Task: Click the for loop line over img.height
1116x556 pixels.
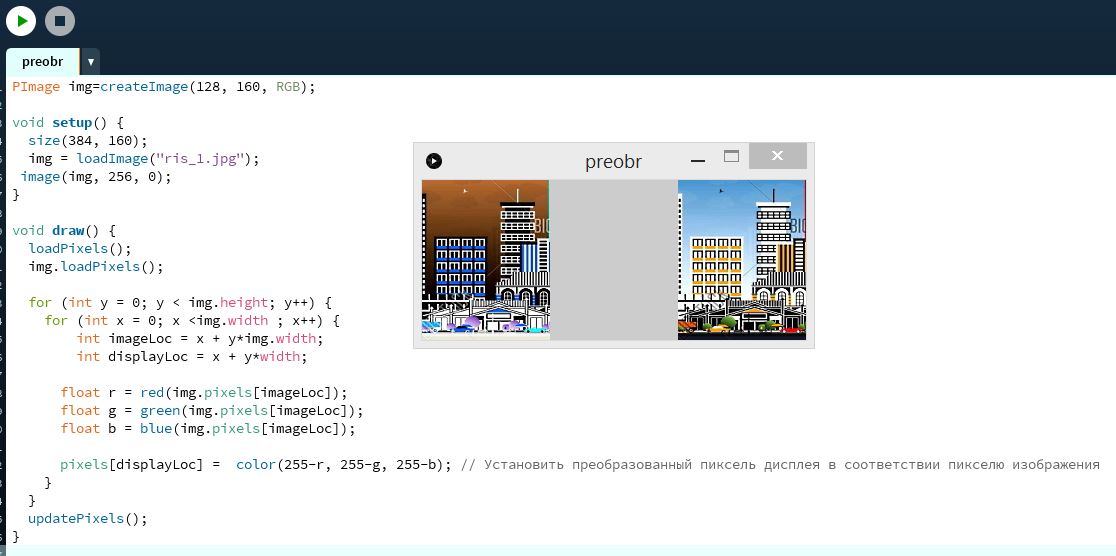Action: 180,303
